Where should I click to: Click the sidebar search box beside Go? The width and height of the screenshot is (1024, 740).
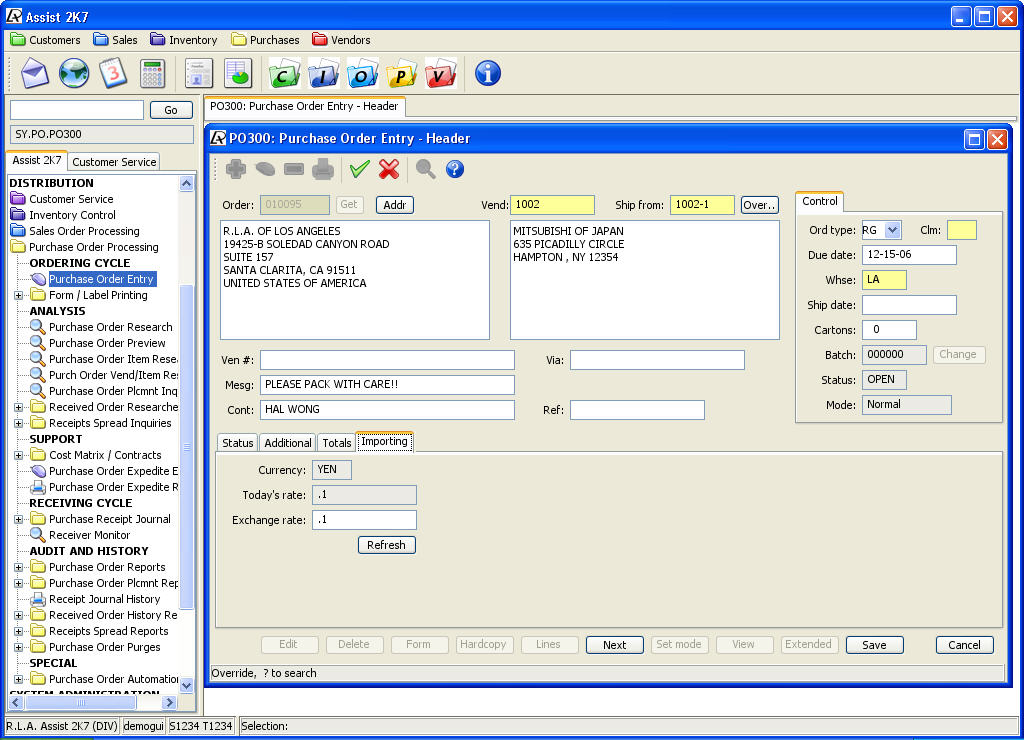(x=77, y=110)
